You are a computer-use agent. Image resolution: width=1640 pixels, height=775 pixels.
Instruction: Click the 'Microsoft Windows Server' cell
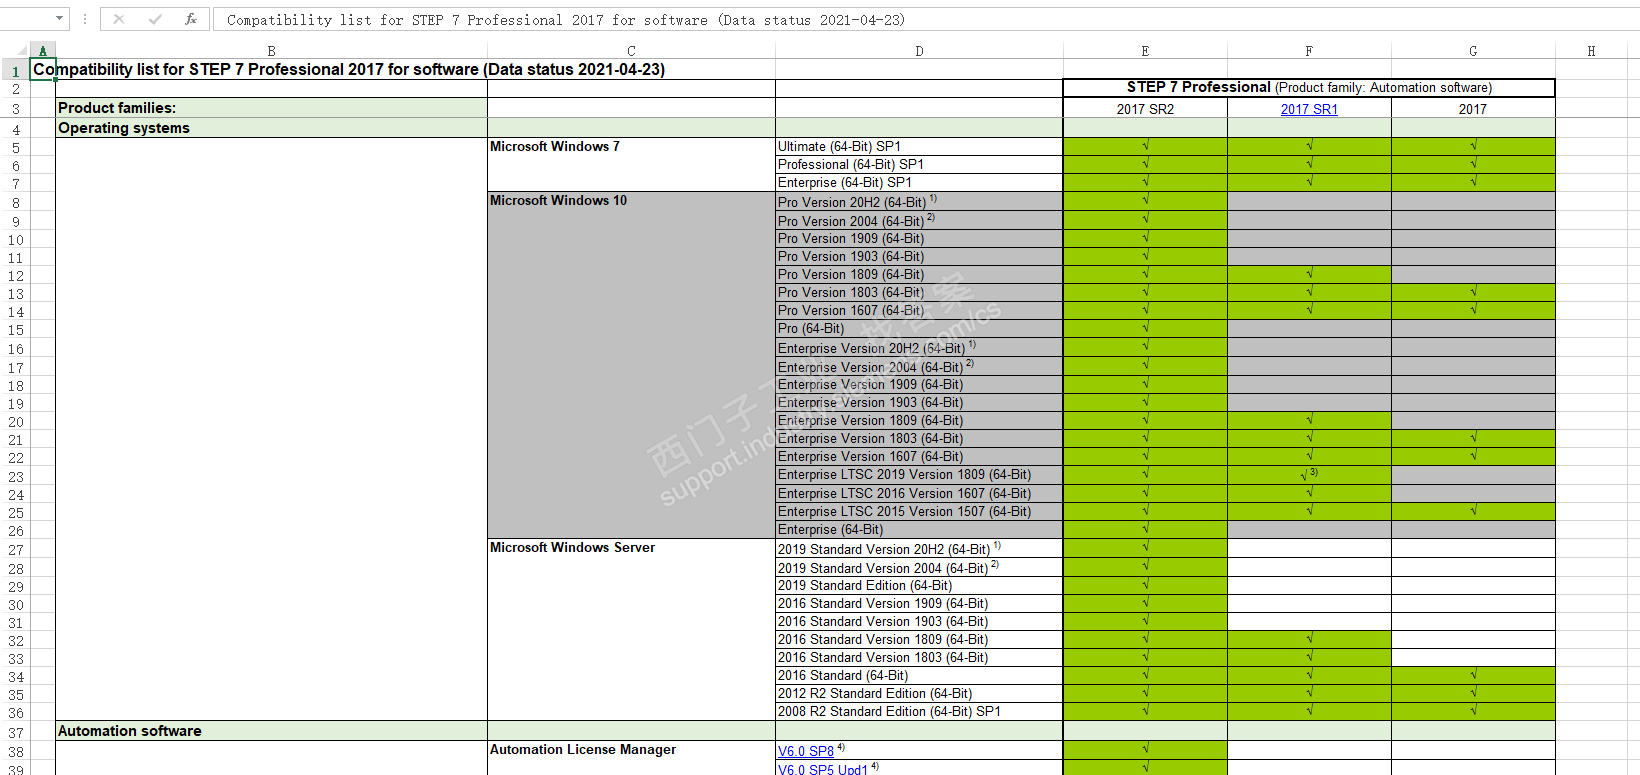point(631,629)
